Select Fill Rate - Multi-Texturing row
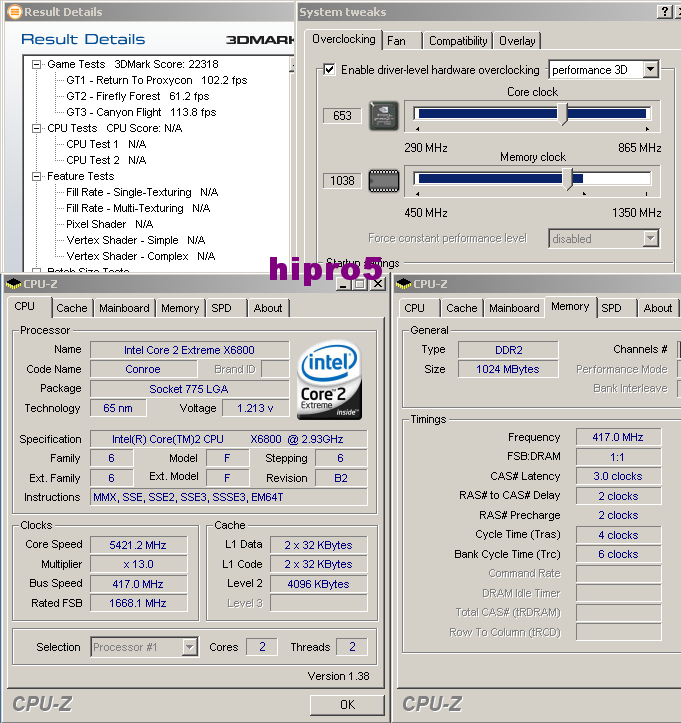This screenshot has height=723, width=681. tap(138, 208)
